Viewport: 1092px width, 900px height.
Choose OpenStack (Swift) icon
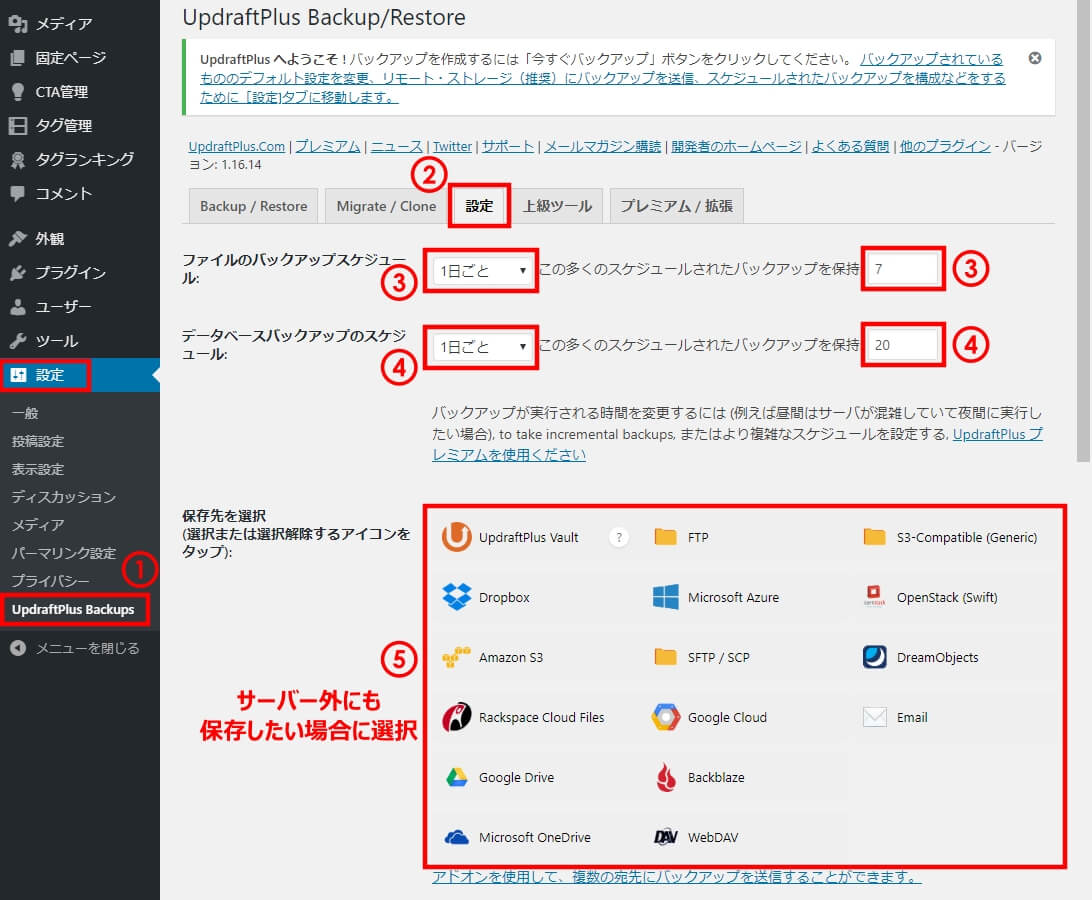coord(874,597)
